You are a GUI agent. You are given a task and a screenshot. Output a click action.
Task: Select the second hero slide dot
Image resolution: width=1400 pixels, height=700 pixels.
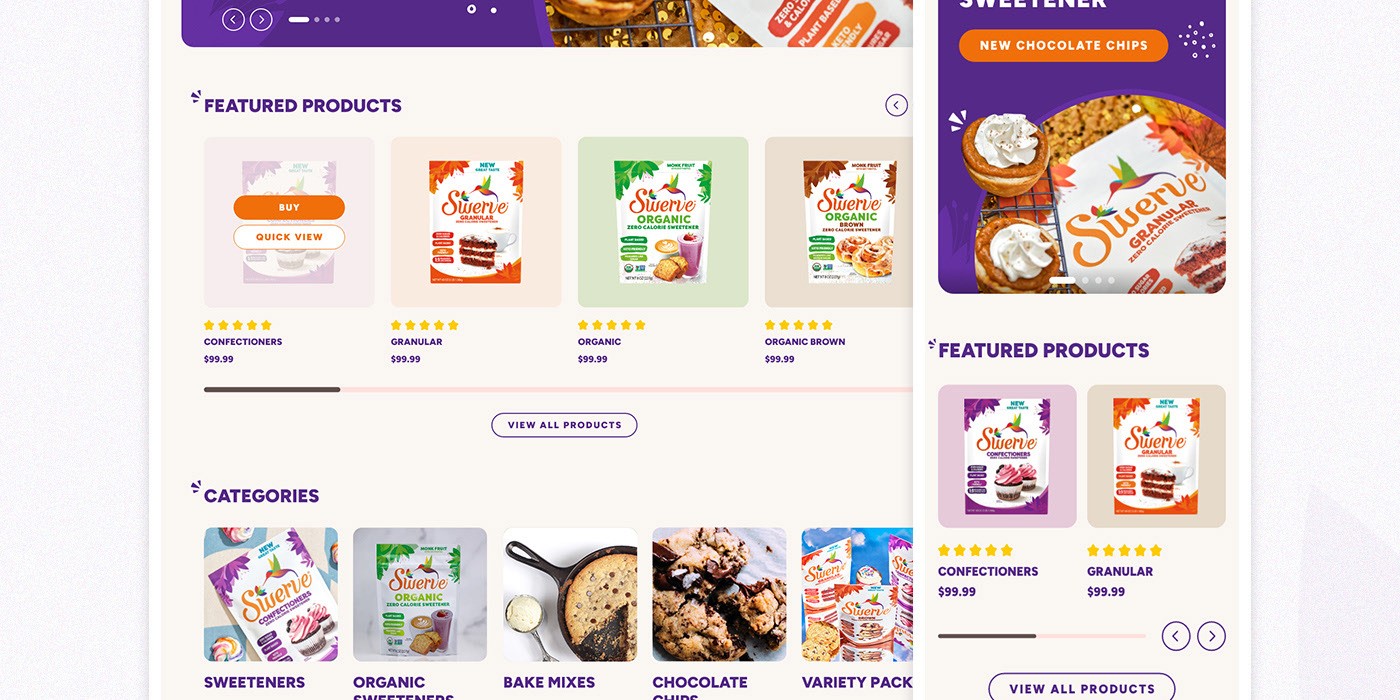click(317, 19)
